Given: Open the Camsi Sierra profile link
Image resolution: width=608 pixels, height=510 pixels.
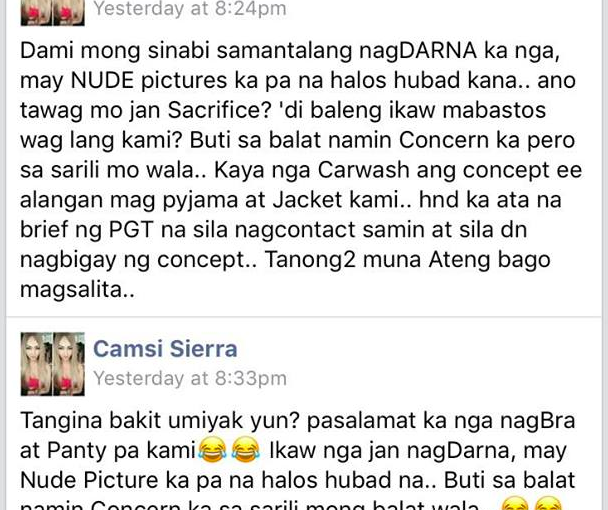Looking at the screenshot, I should (x=165, y=349).
